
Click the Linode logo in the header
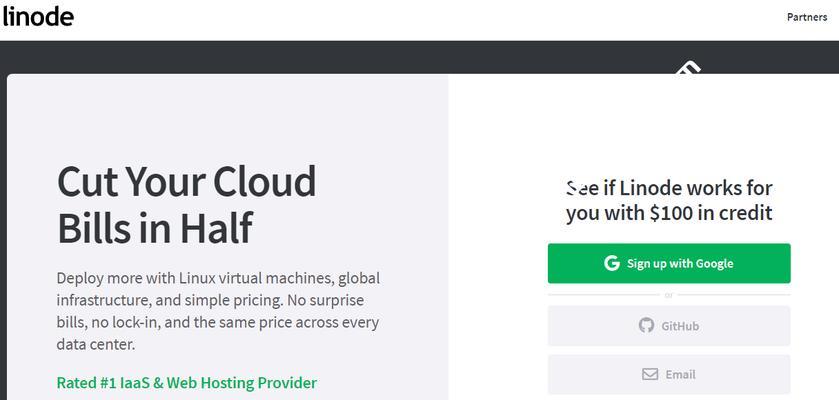(37, 17)
